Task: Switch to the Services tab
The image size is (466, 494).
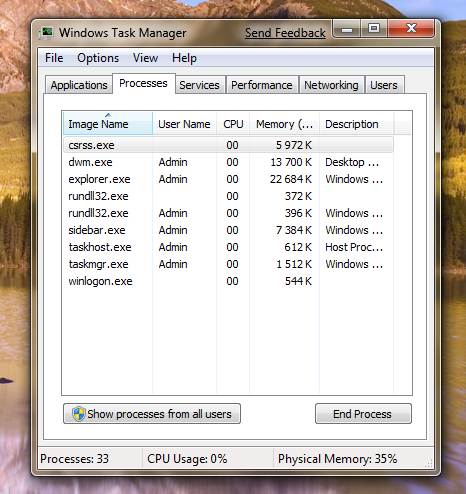Action: [x=199, y=85]
